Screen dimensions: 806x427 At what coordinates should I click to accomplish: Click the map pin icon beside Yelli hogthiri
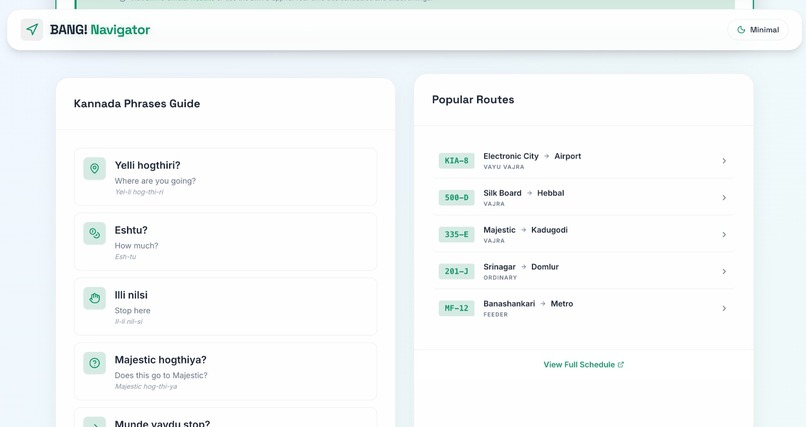coord(95,169)
